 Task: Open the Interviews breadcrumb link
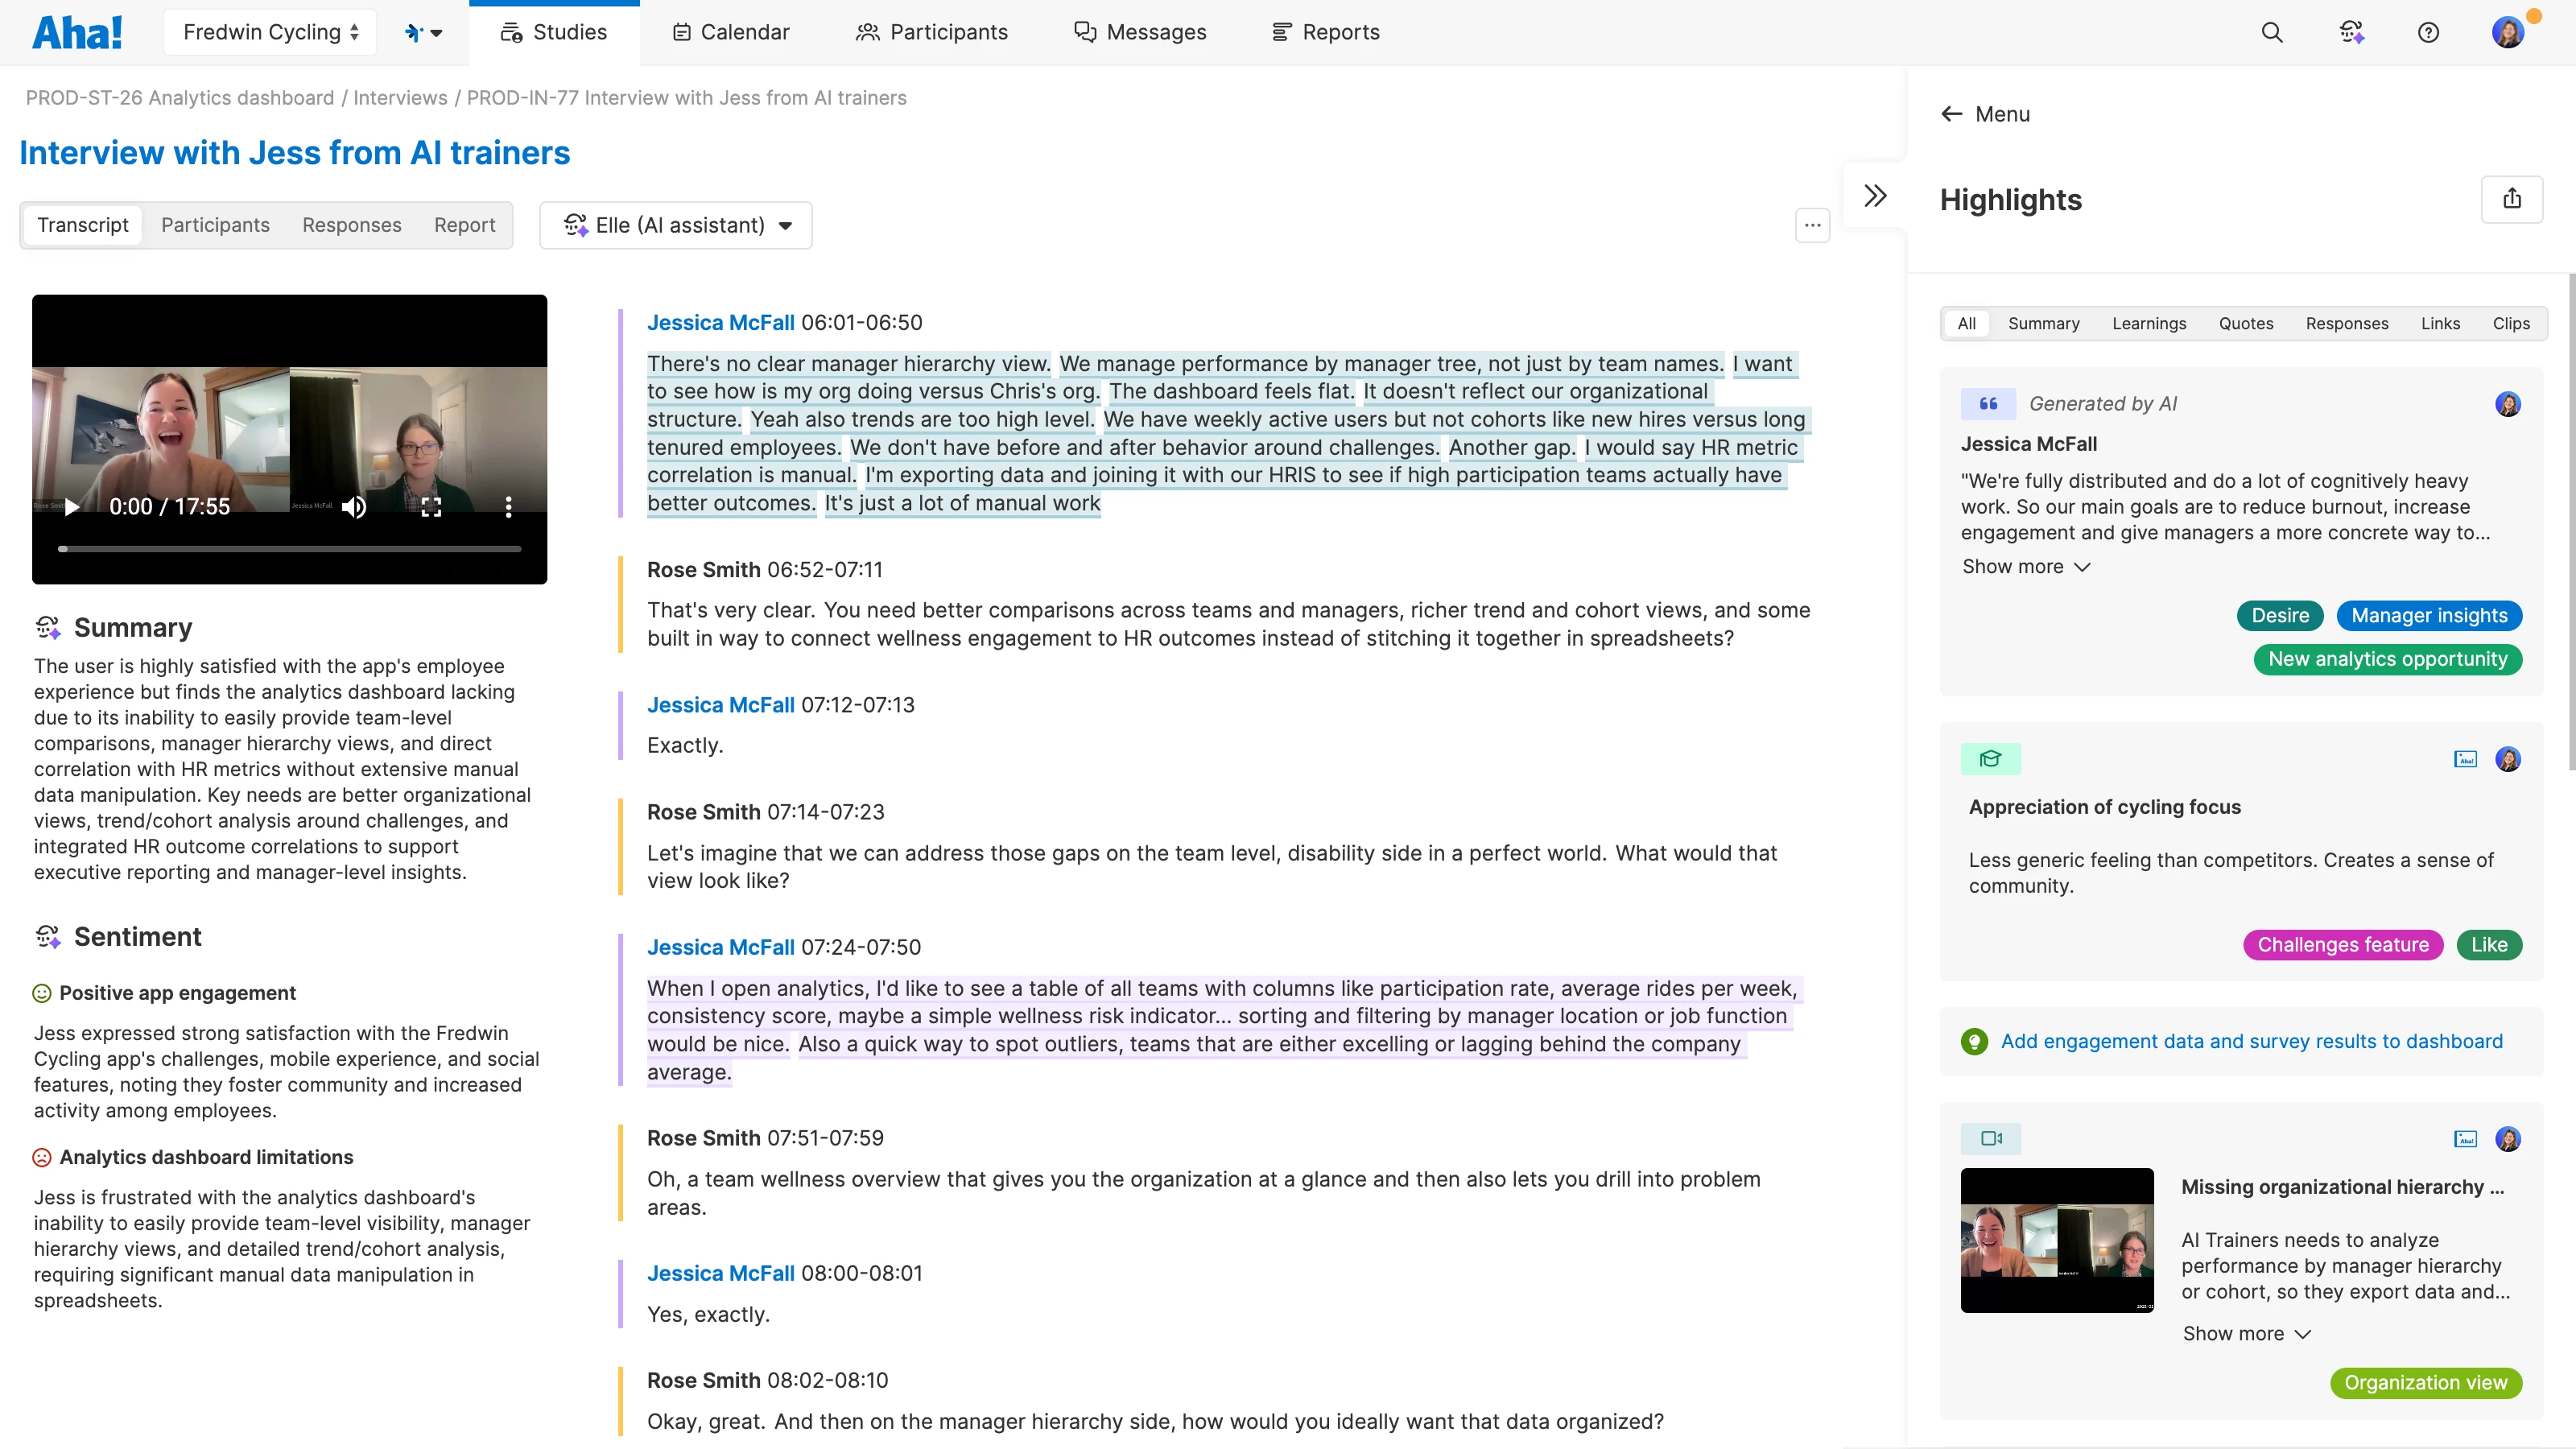pyautogui.click(x=399, y=97)
